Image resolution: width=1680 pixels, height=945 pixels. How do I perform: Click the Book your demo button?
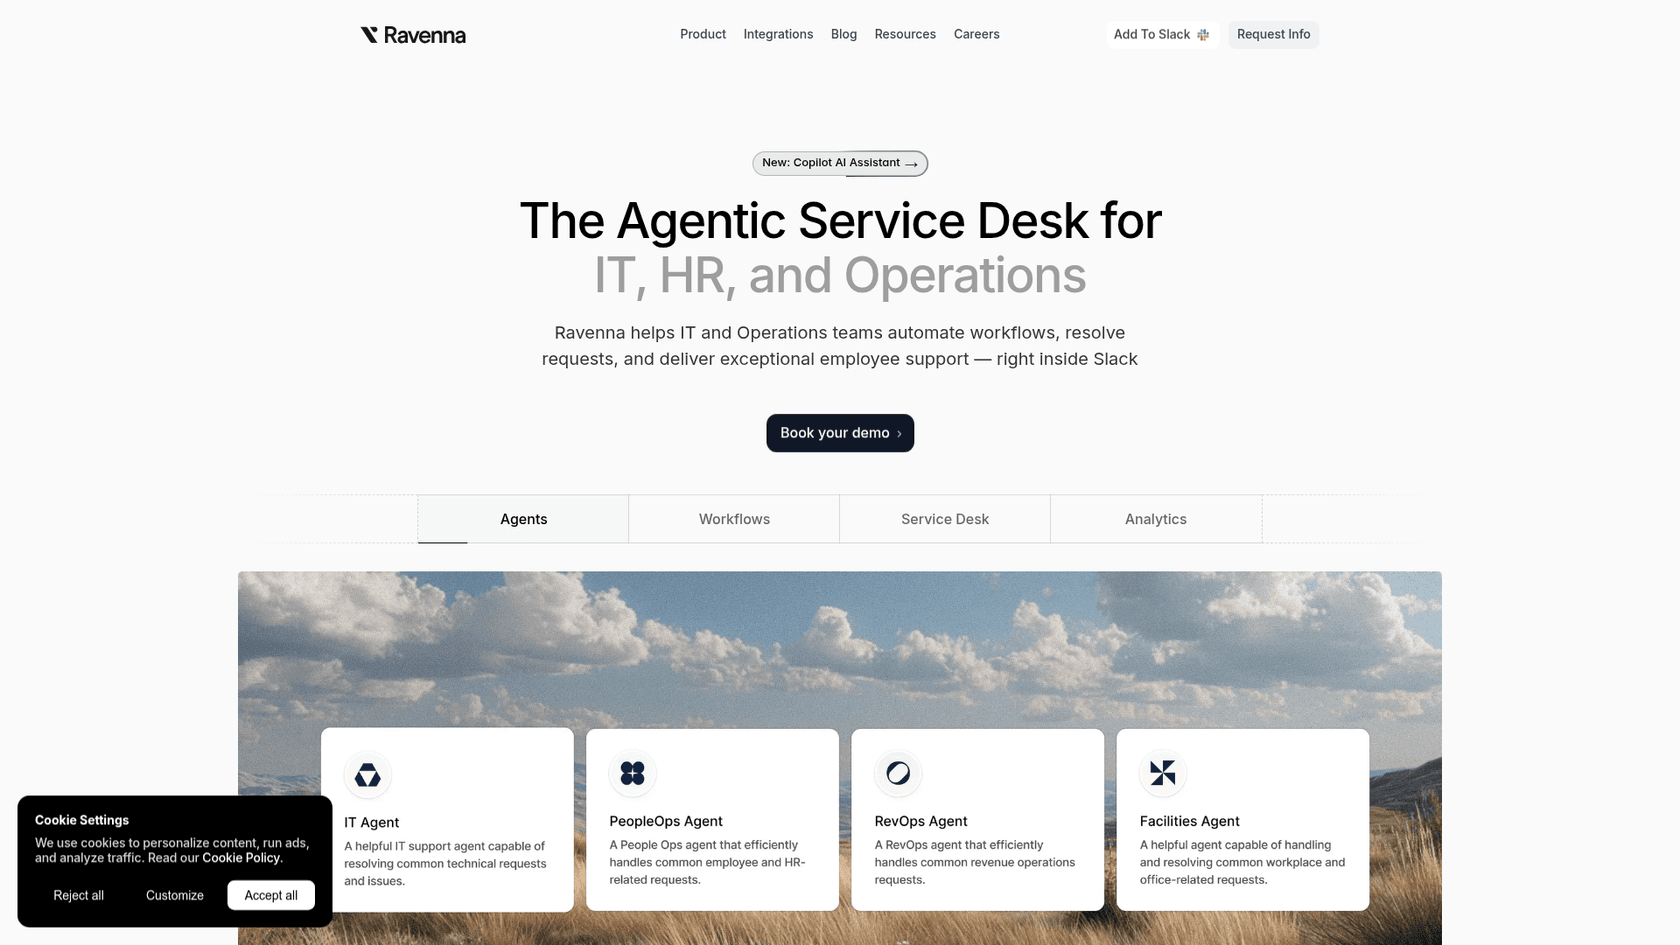pyautogui.click(x=840, y=432)
